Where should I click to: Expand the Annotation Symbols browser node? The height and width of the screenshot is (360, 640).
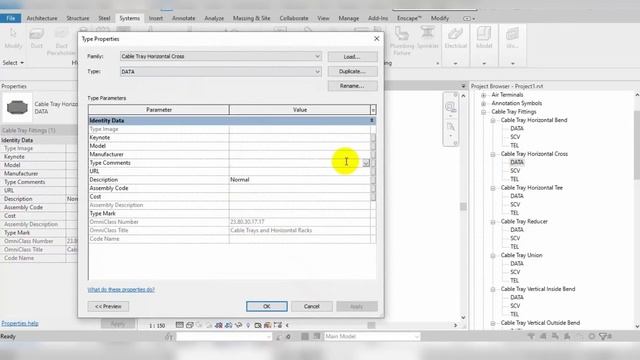pyautogui.click(x=484, y=103)
